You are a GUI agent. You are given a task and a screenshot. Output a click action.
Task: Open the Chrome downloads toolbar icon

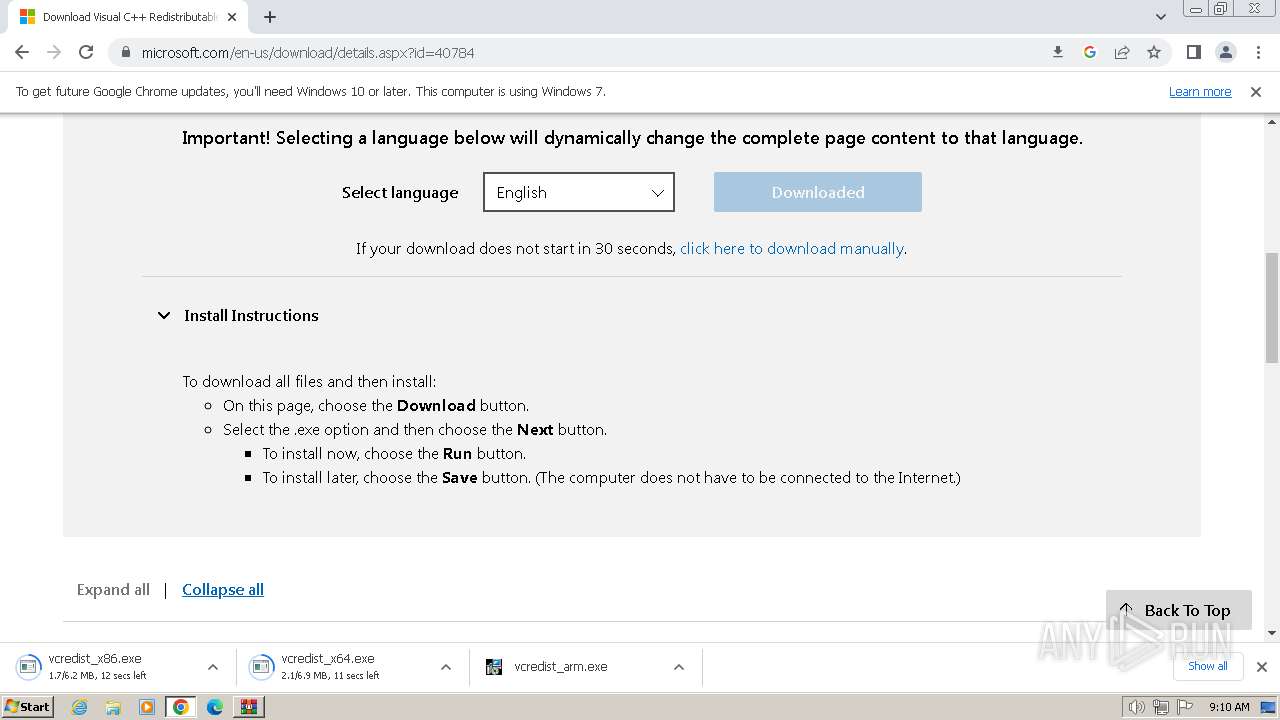(1058, 52)
